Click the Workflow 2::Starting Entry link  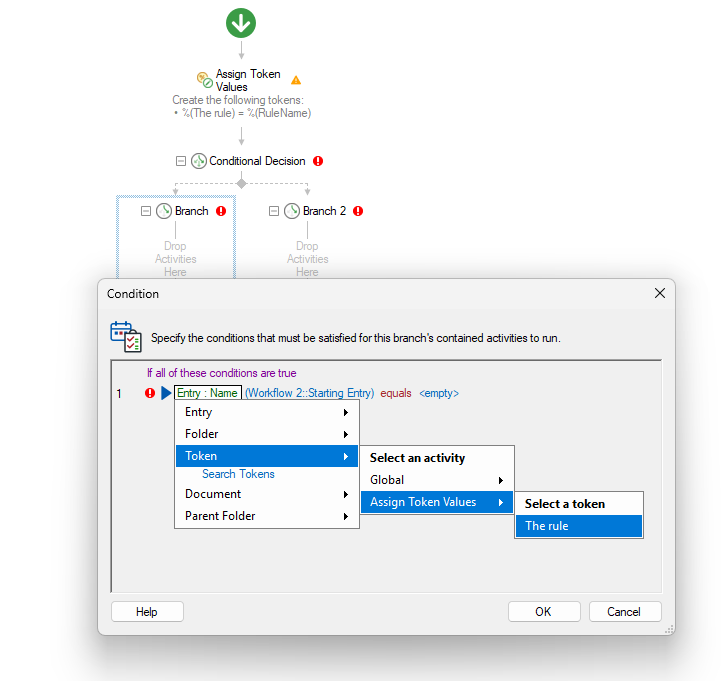click(x=309, y=393)
